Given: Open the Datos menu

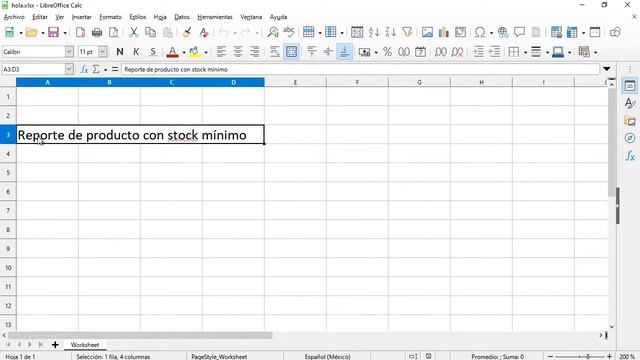Looking at the screenshot, I should click(182, 17).
